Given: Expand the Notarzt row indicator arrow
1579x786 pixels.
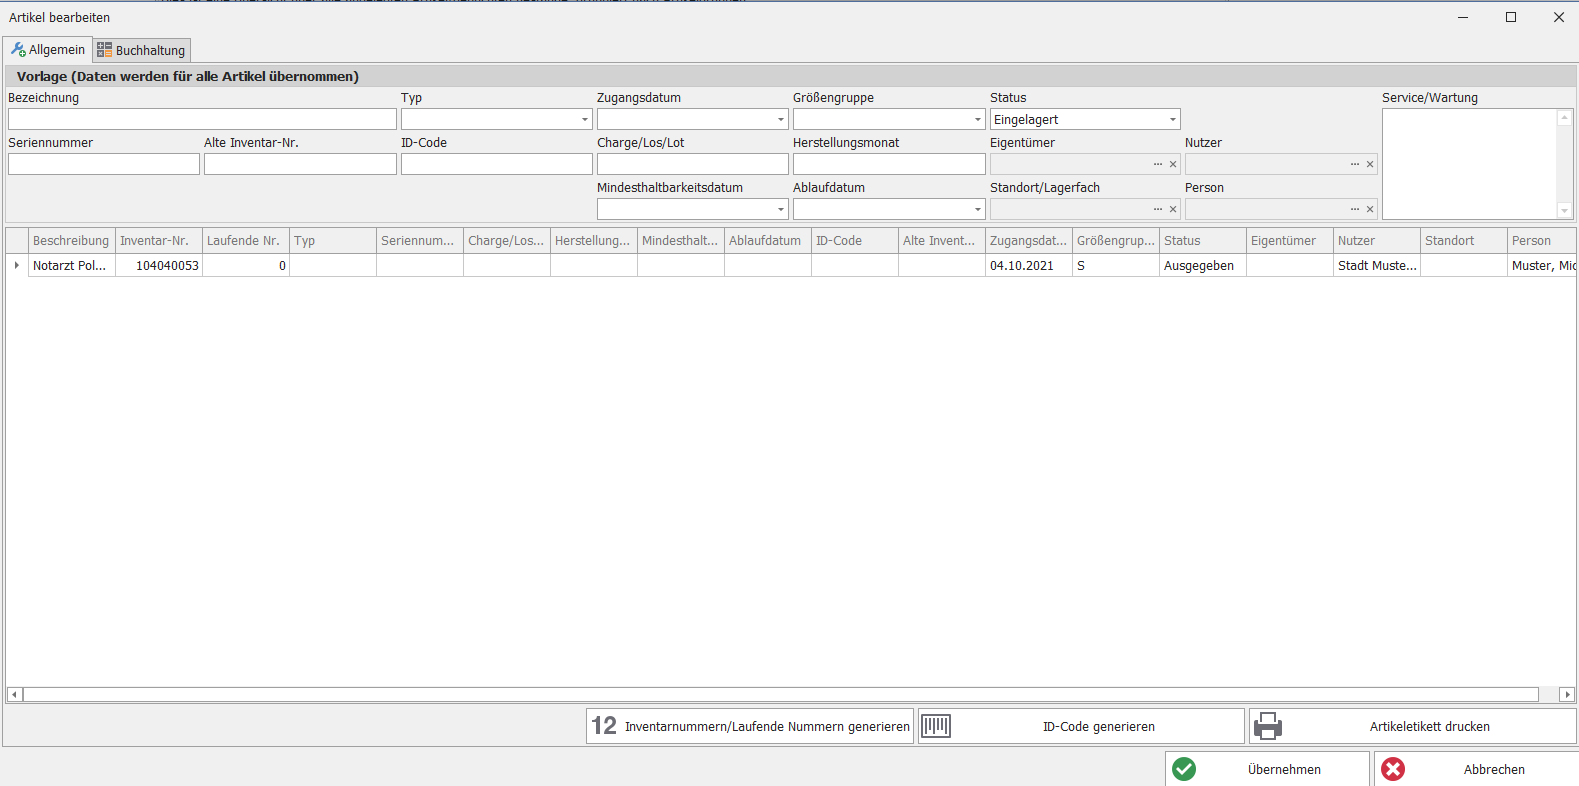Looking at the screenshot, I should pos(17,266).
